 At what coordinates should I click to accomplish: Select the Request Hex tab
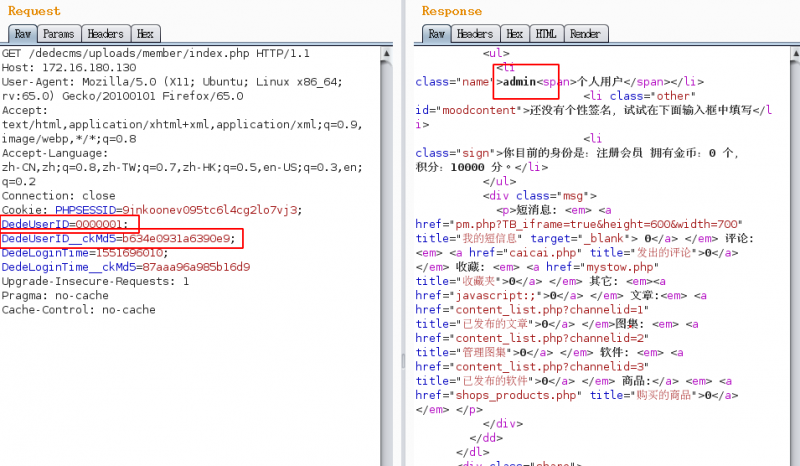(146, 34)
